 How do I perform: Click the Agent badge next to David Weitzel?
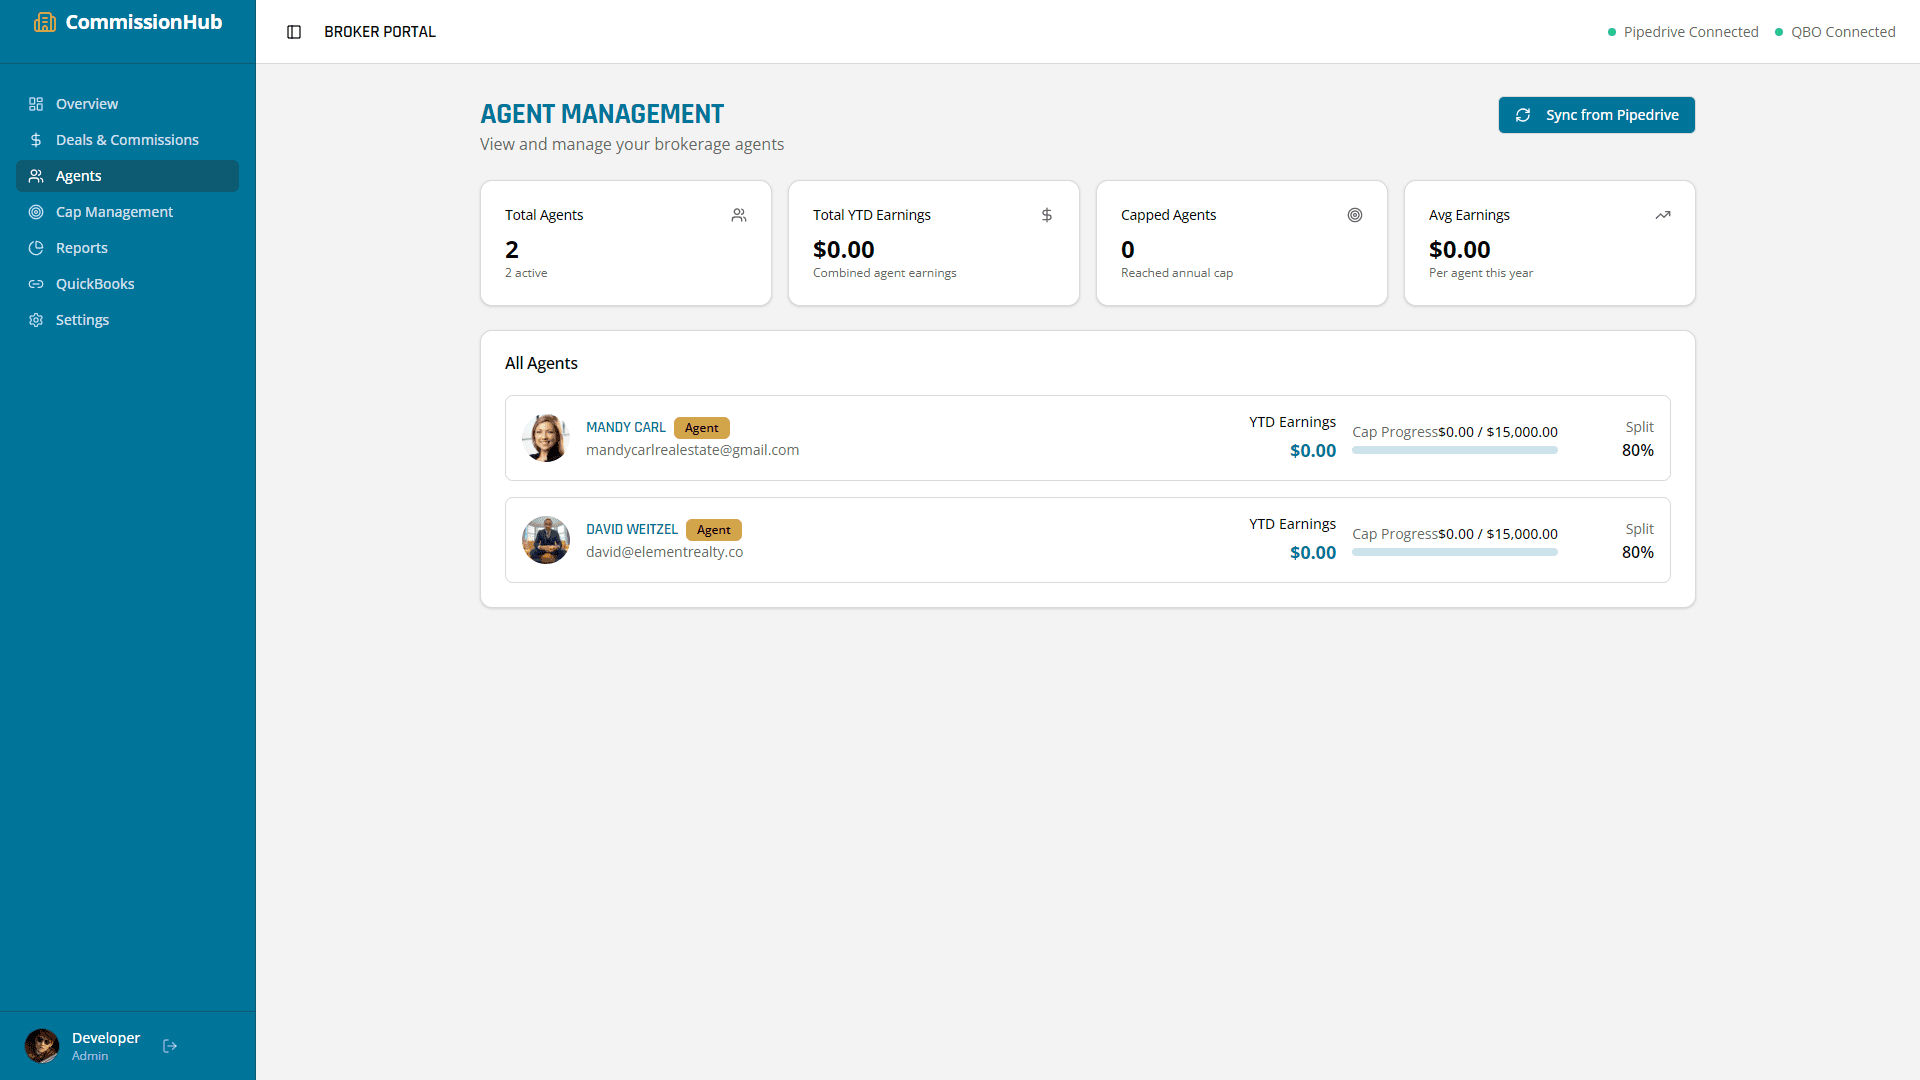click(714, 530)
